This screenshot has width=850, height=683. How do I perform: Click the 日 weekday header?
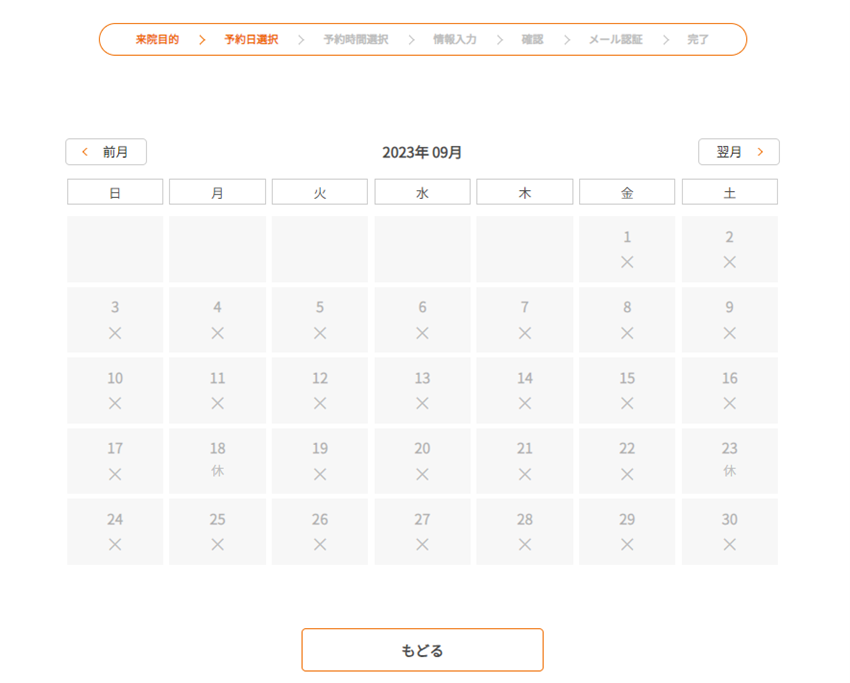point(115,192)
